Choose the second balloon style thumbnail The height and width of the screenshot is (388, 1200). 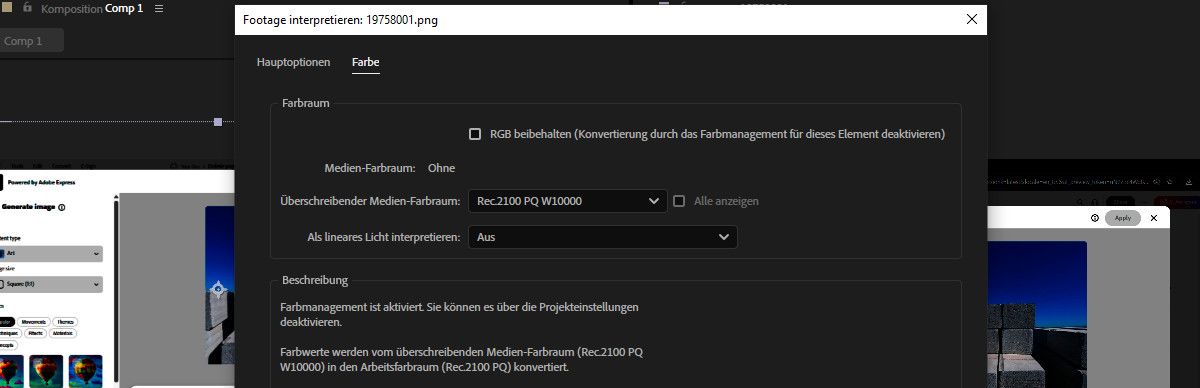click(x=46, y=370)
